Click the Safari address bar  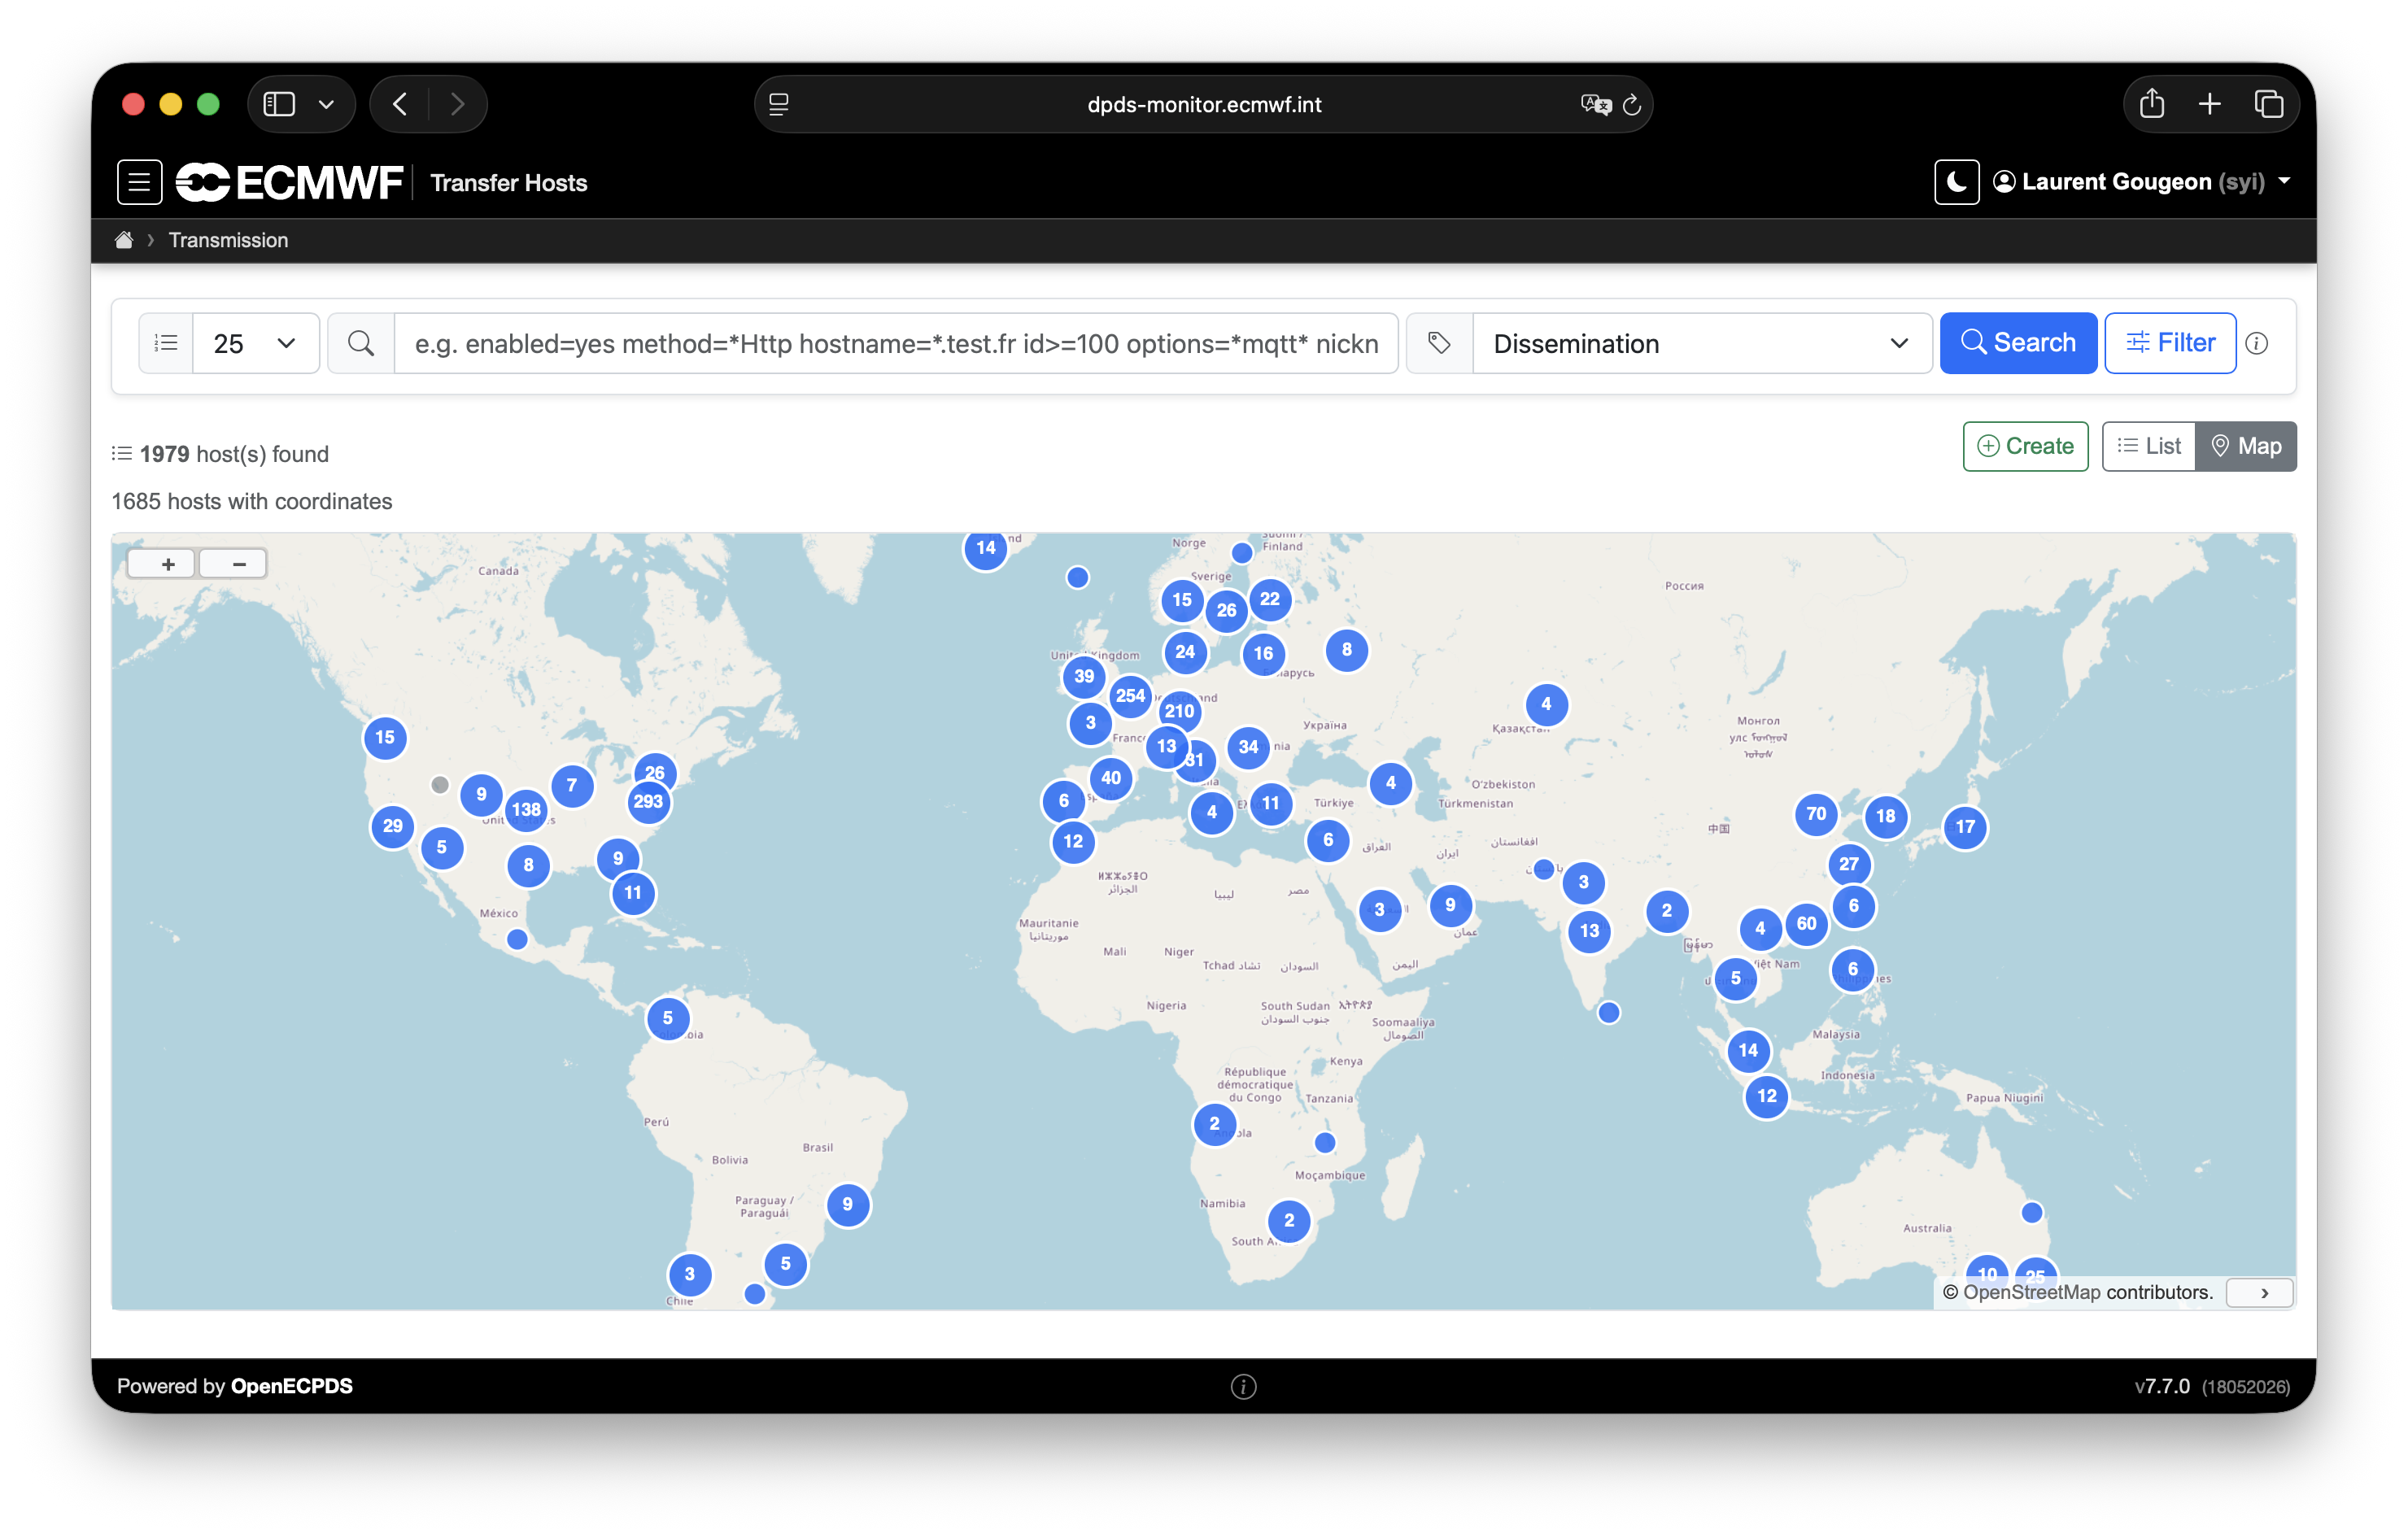1203,104
